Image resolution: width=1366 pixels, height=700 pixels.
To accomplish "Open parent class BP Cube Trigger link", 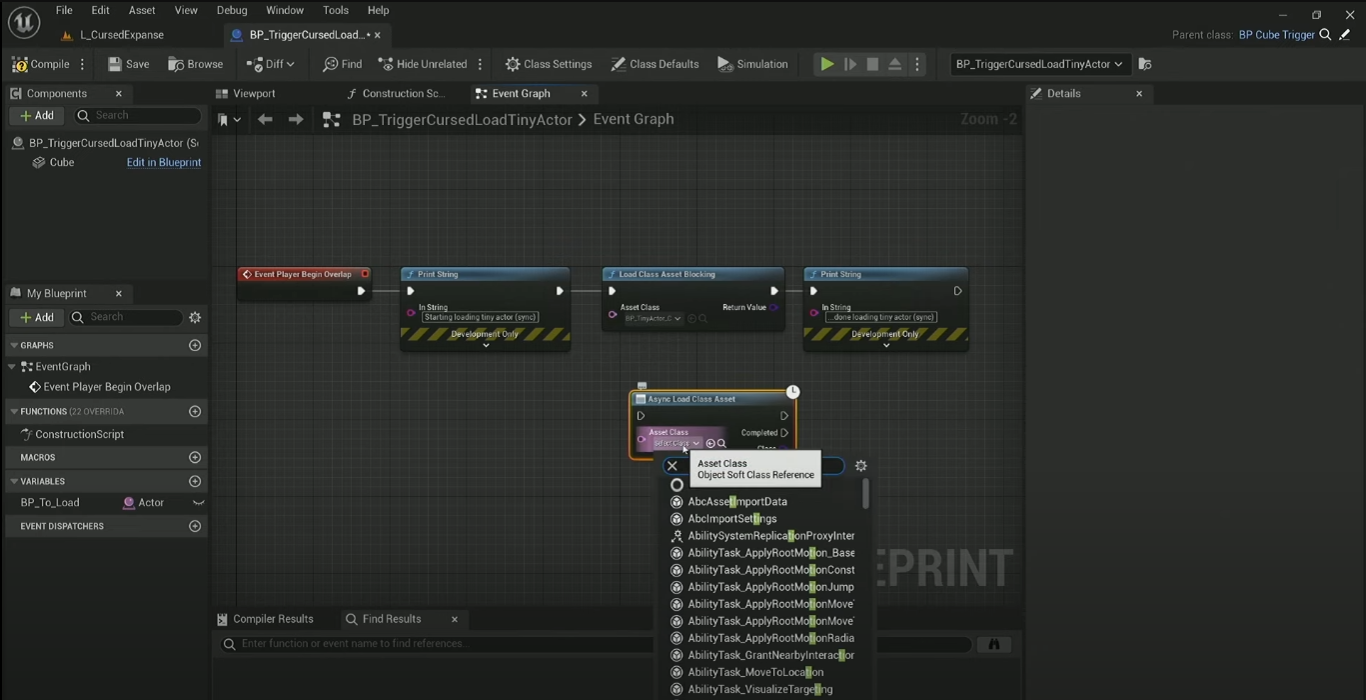I will pyautogui.click(x=1276, y=35).
